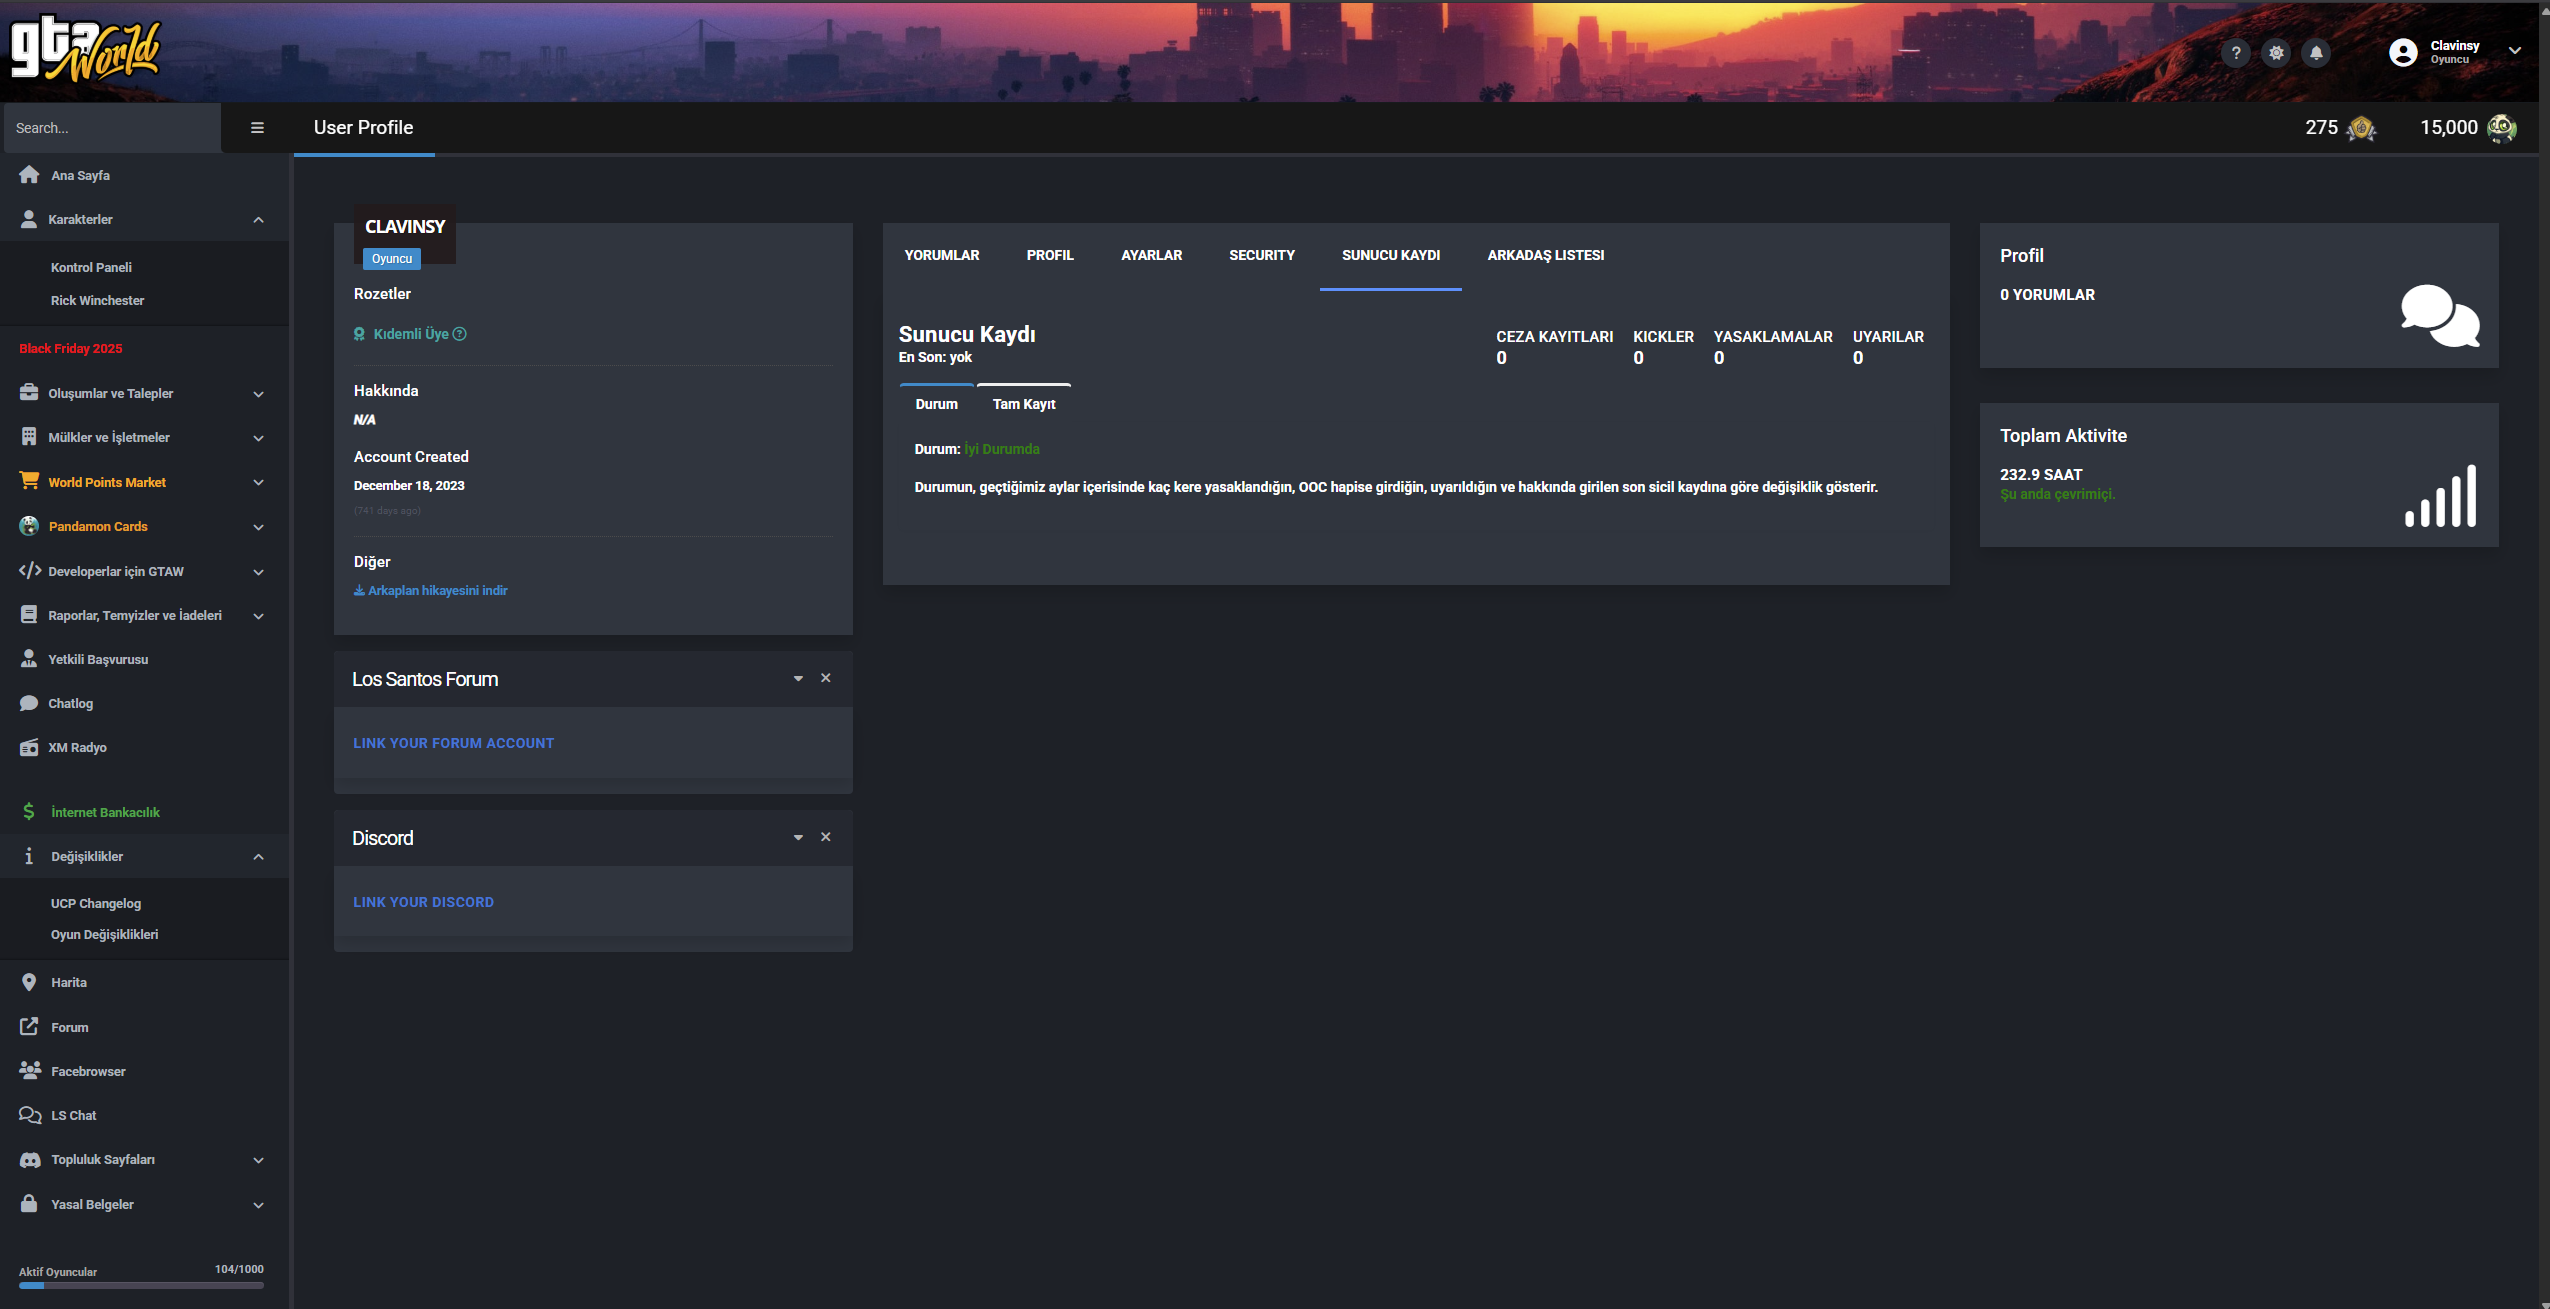Select the Tam Kayıt sub-tab

(x=1024, y=404)
